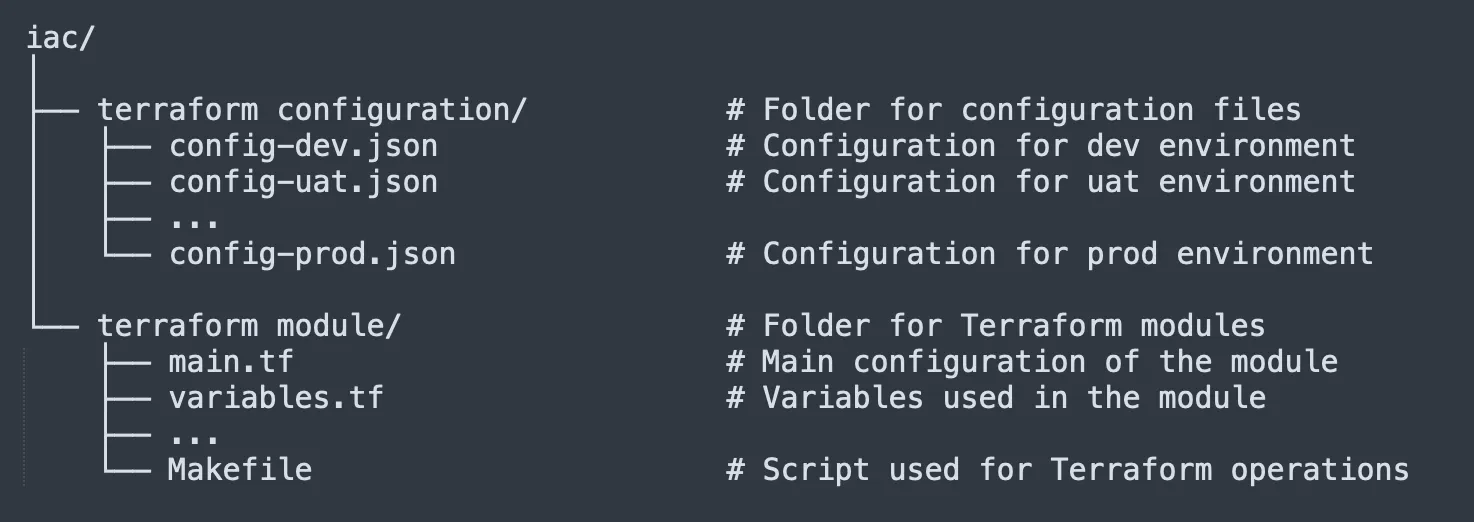The height and width of the screenshot is (522, 1474).
Task: Click the tree branch connector before Makefile
Action: (127, 466)
